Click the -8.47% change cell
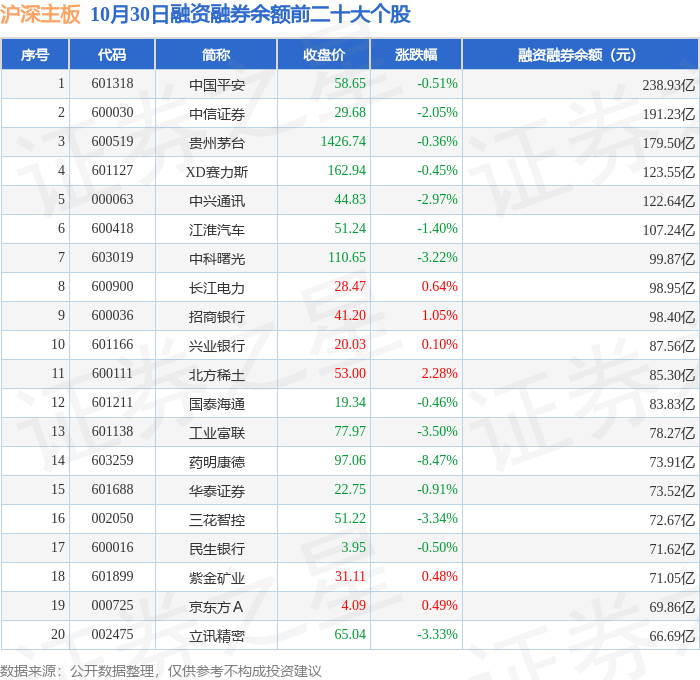The height and width of the screenshot is (680, 700). [438, 461]
